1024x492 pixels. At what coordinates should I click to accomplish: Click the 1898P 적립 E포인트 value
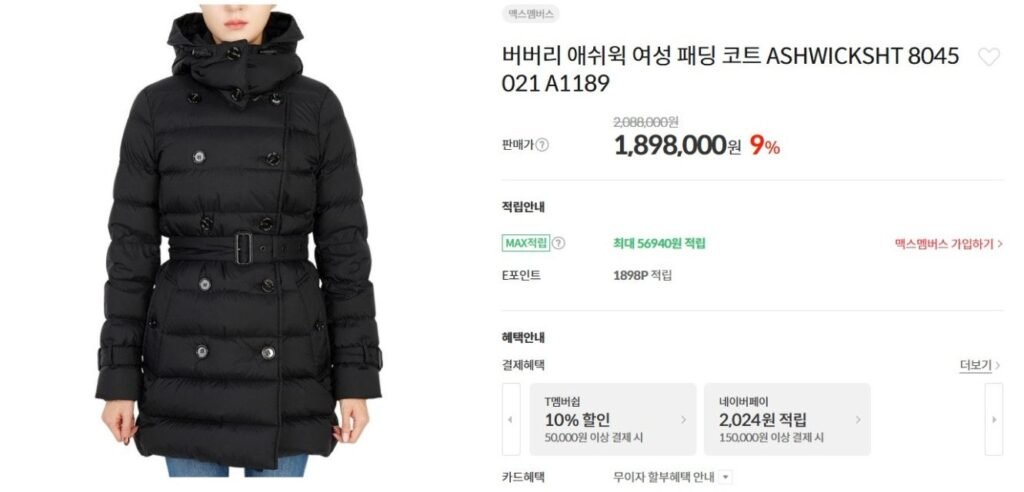coord(642,275)
